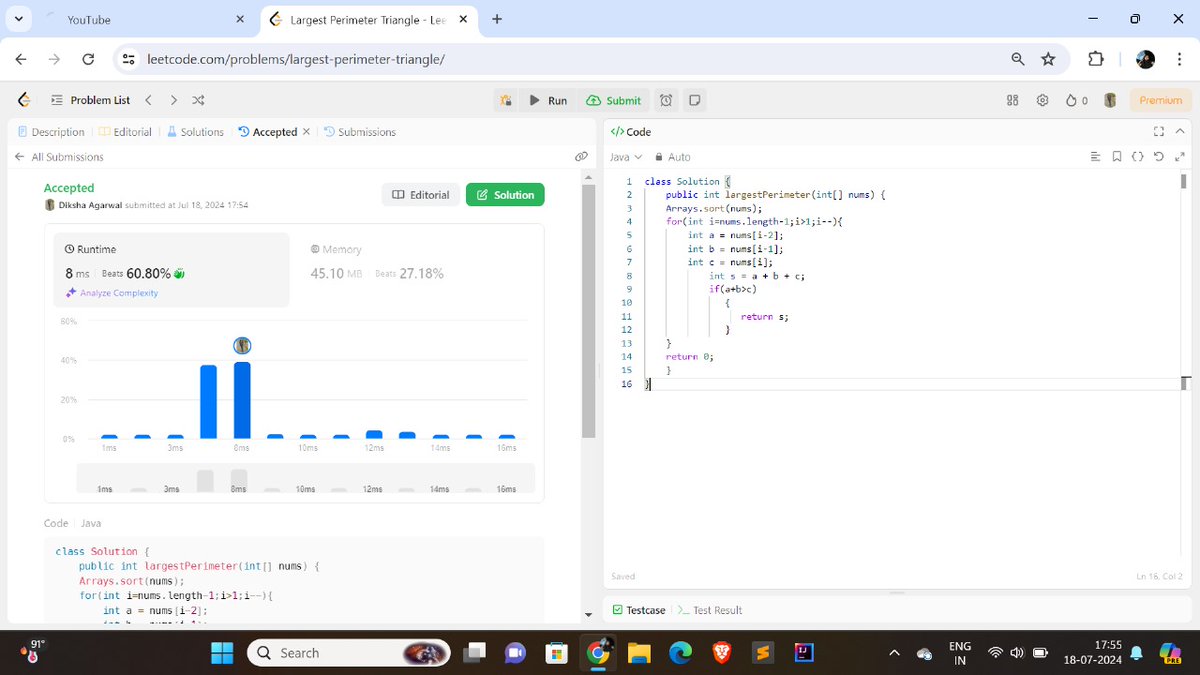The width and height of the screenshot is (1200, 675).
Task: Open the alarm clock timer icon
Action: point(666,100)
